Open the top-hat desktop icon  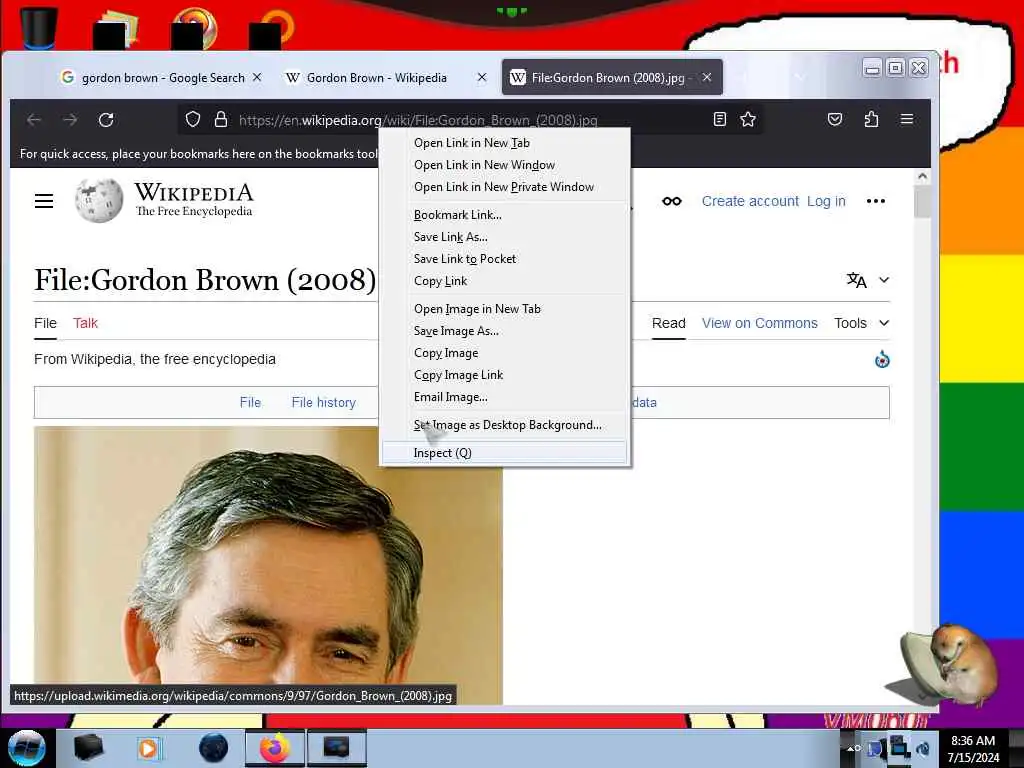39,28
